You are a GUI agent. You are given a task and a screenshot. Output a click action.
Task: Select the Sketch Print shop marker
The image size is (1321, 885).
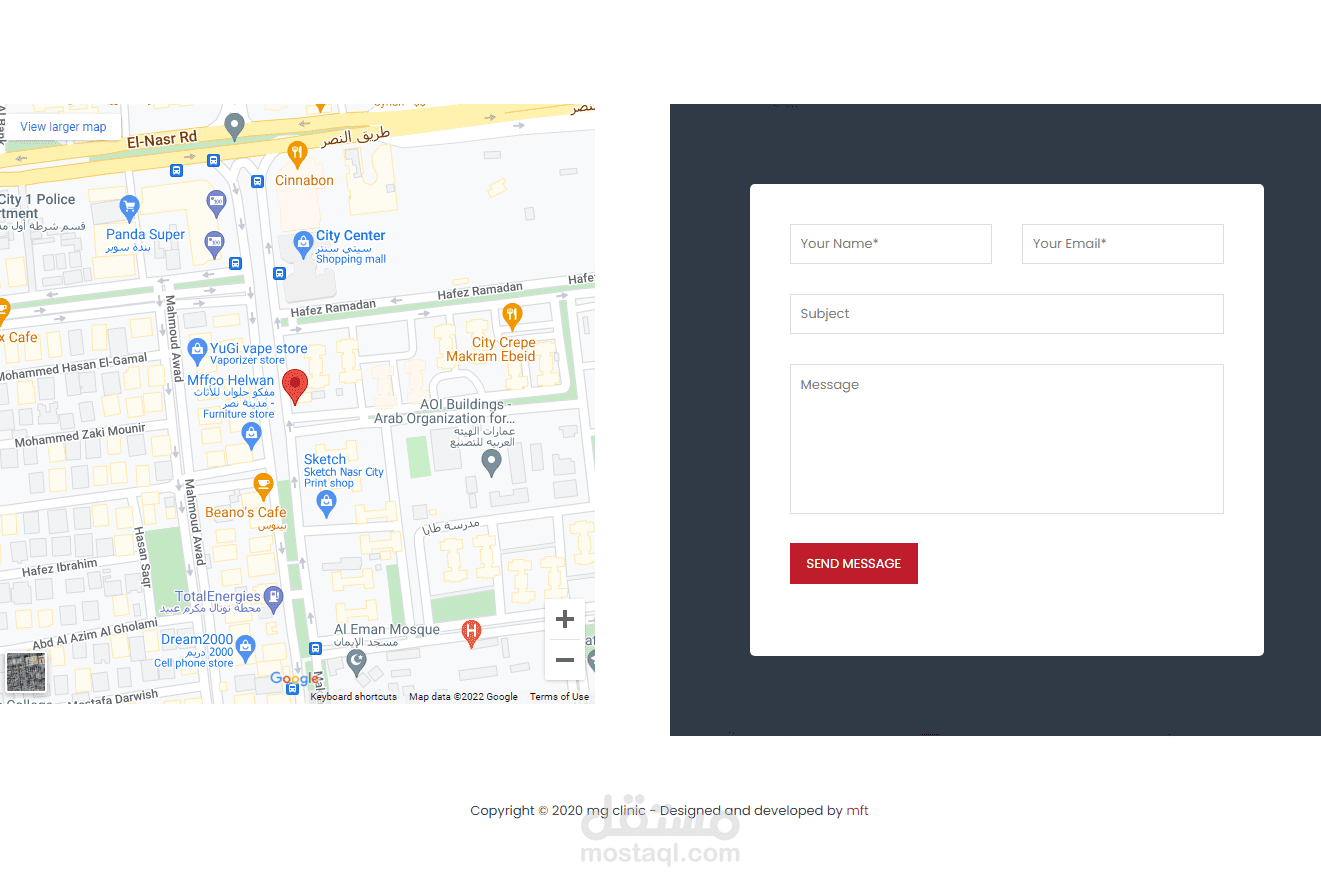coord(326,505)
